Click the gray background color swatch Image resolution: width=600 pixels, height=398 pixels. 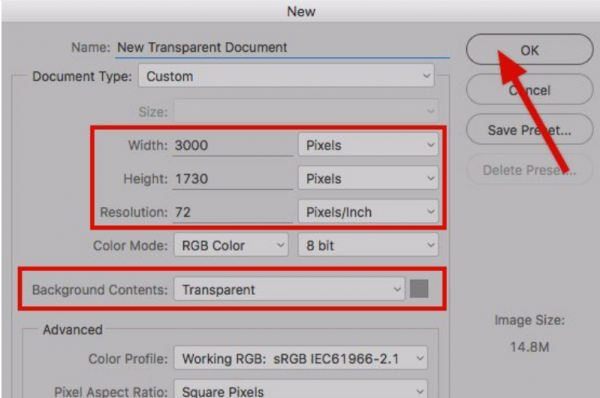(x=419, y=289)
